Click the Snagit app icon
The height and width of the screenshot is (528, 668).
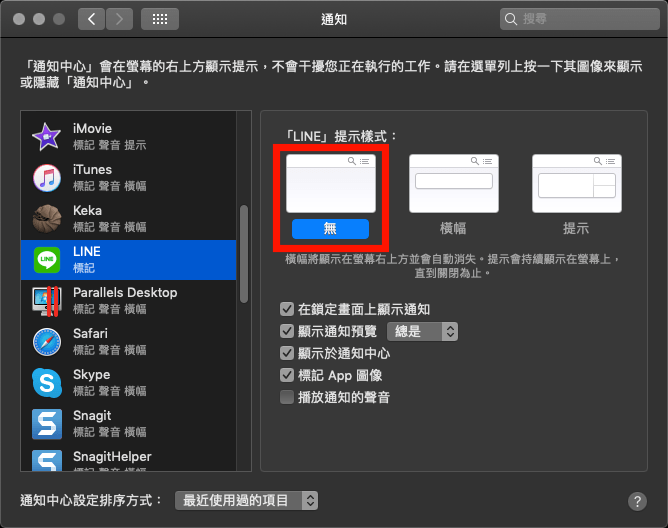click(x=47, y=424)
